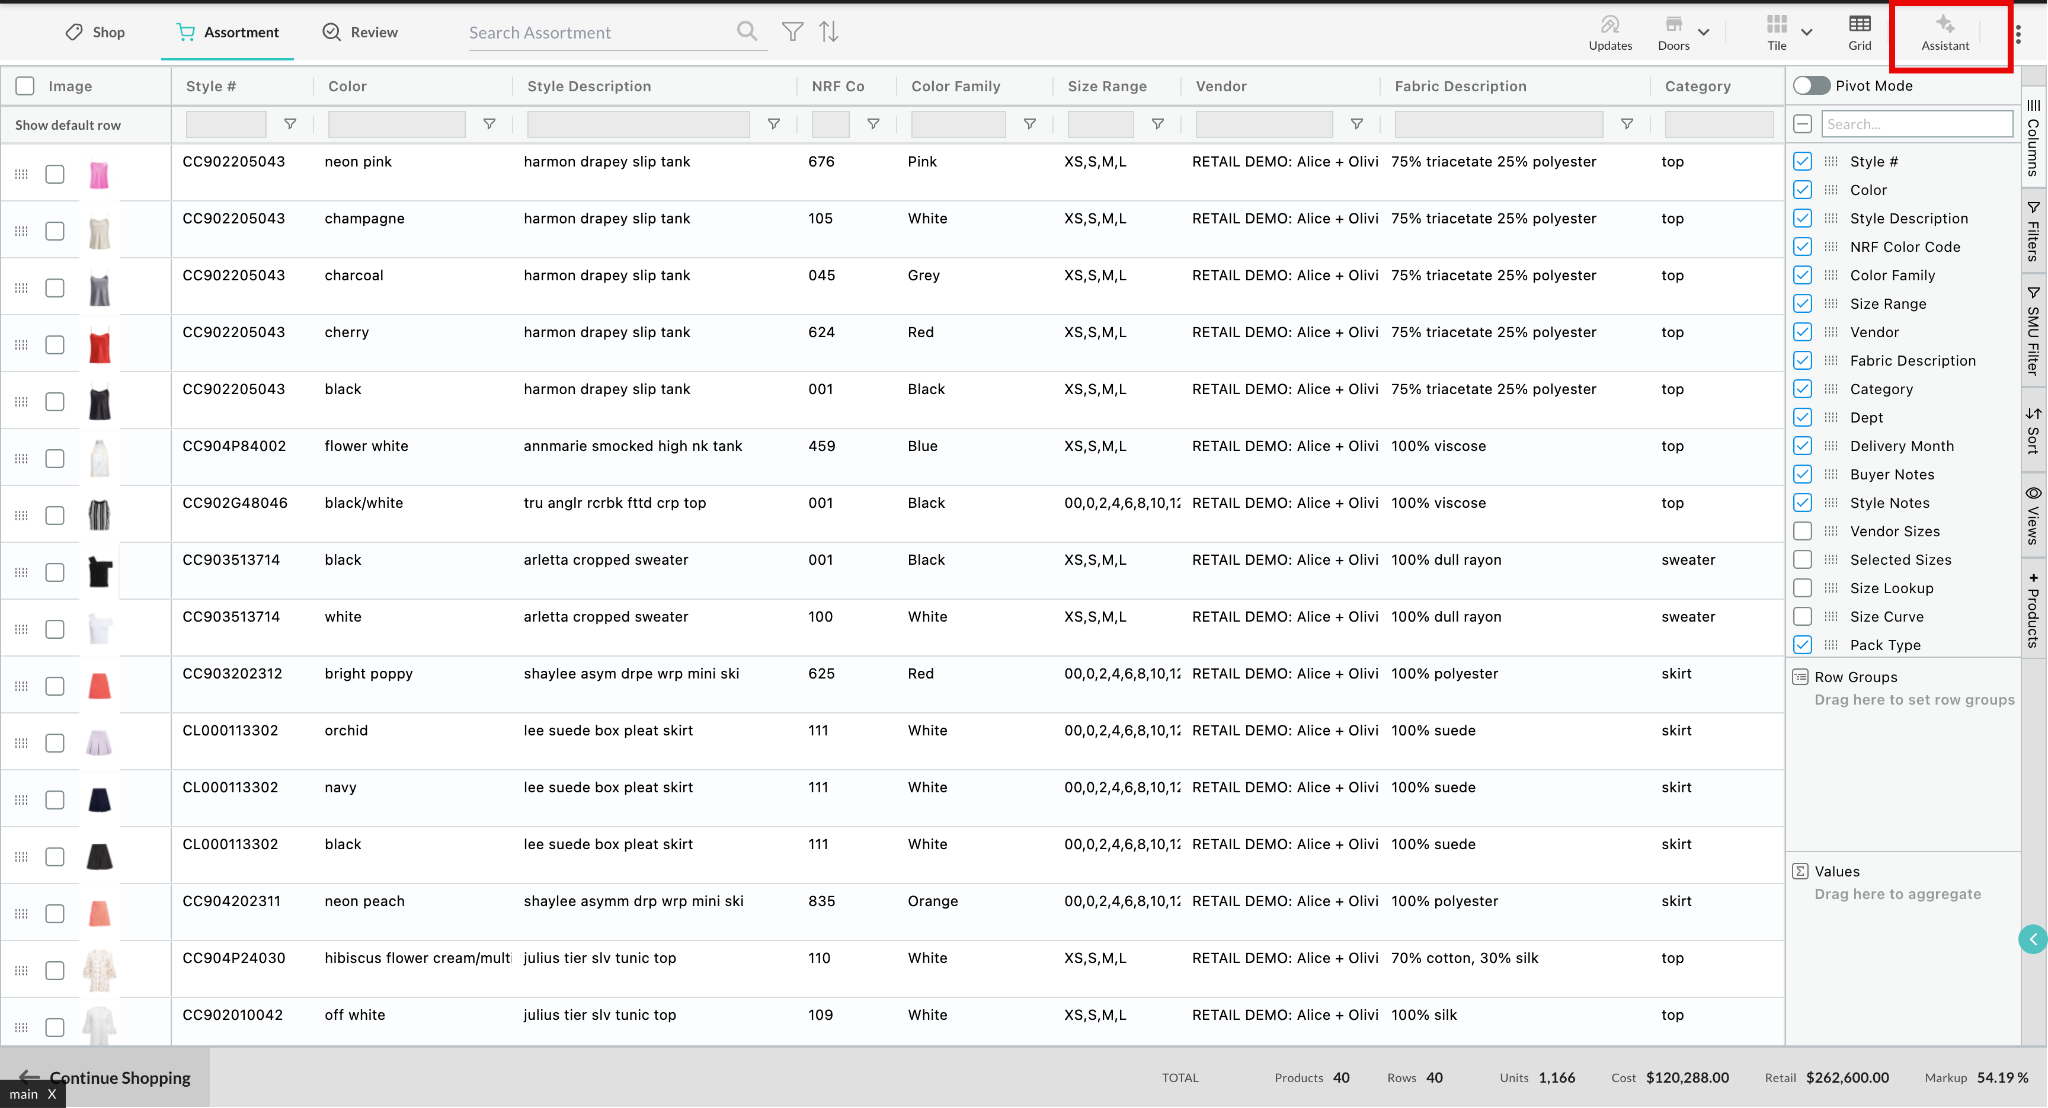Switch to the Review tab
Viewport: 2048px width, 1108px height.
(x=360, y=32)
